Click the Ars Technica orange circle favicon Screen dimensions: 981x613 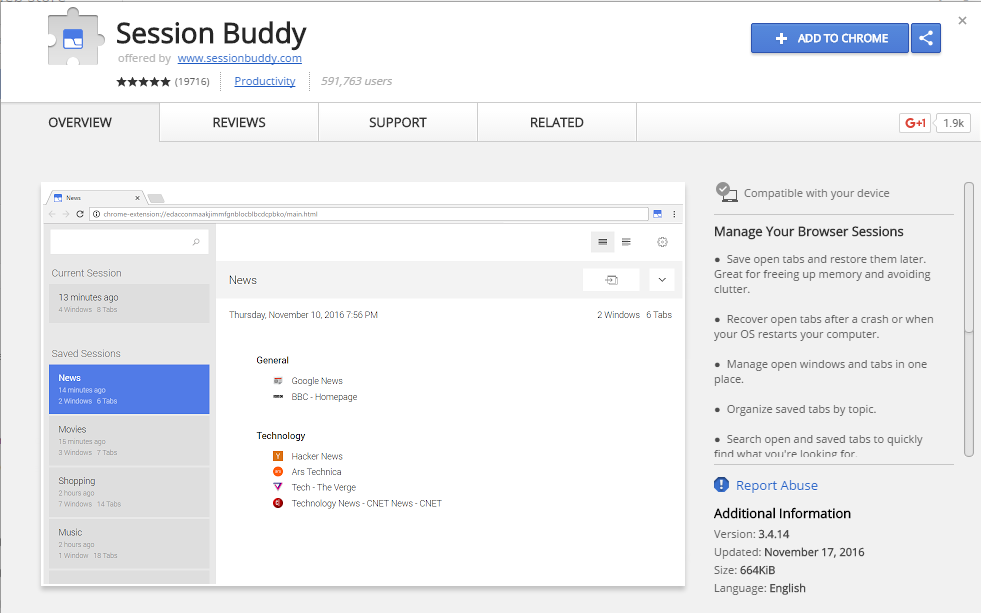[278, 472]
